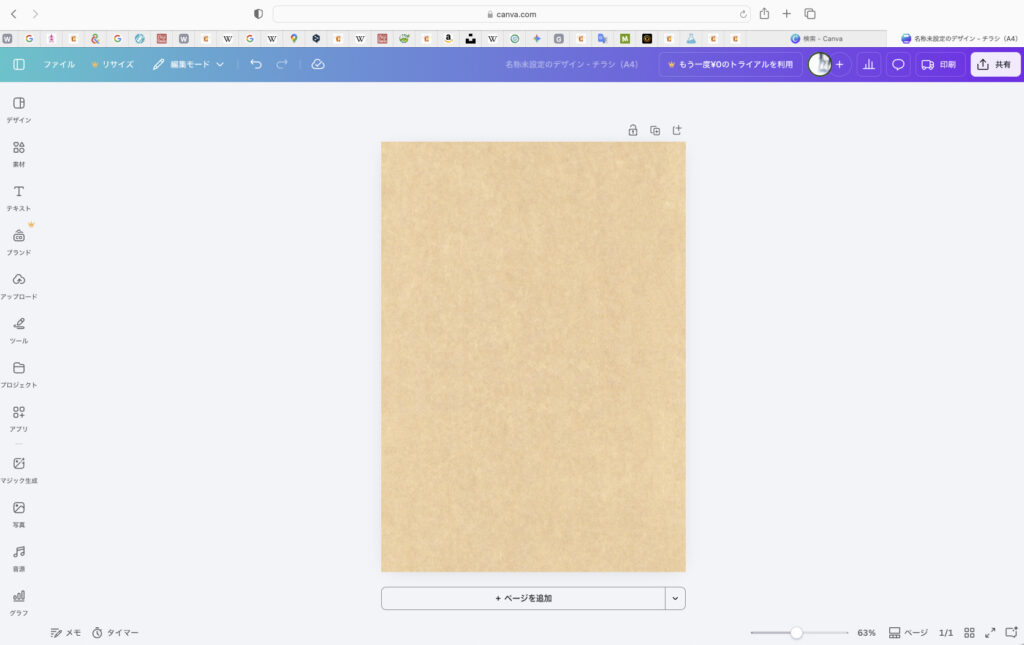
Task: Open the アップロード uploads panel
Action: point(18,284)
